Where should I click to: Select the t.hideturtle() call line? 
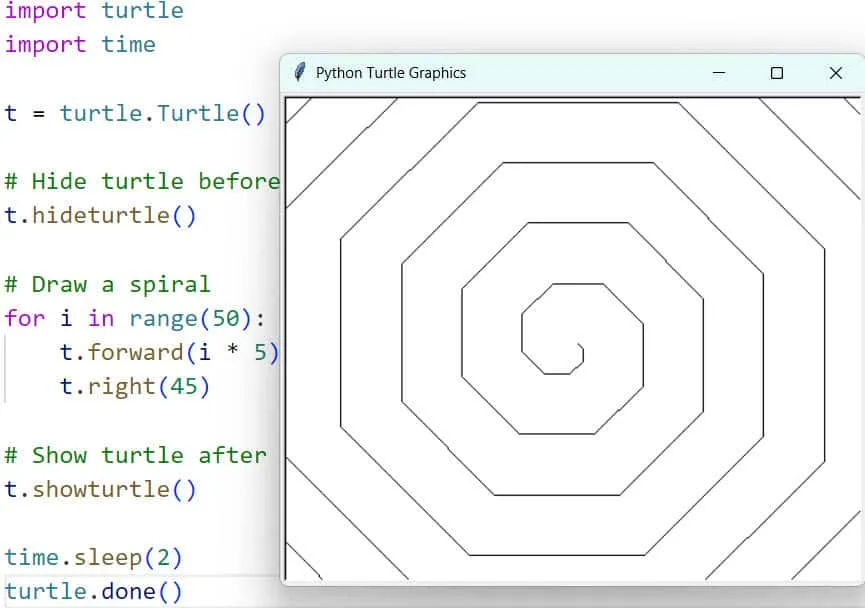100,215
